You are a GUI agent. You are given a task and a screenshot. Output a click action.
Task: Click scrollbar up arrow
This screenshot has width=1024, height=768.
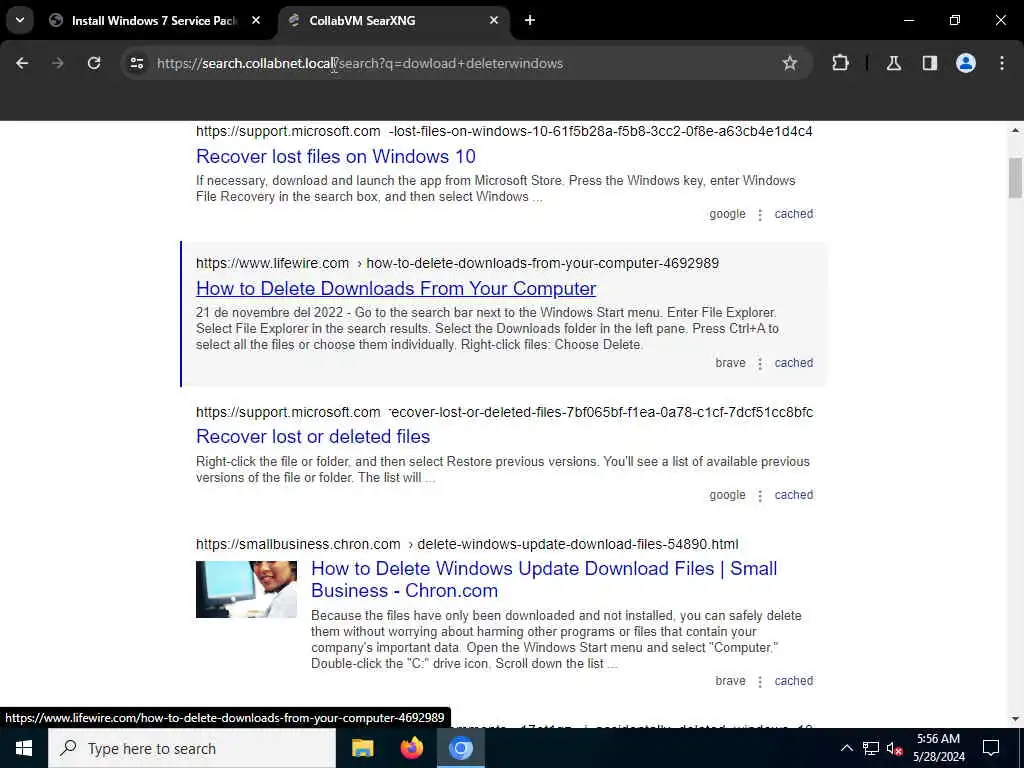(1015, 131)
